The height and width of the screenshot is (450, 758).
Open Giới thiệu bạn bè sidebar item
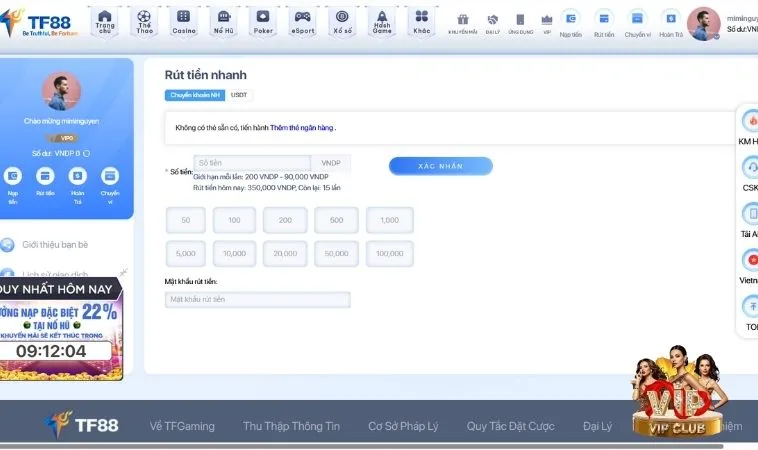click(55, 245)
